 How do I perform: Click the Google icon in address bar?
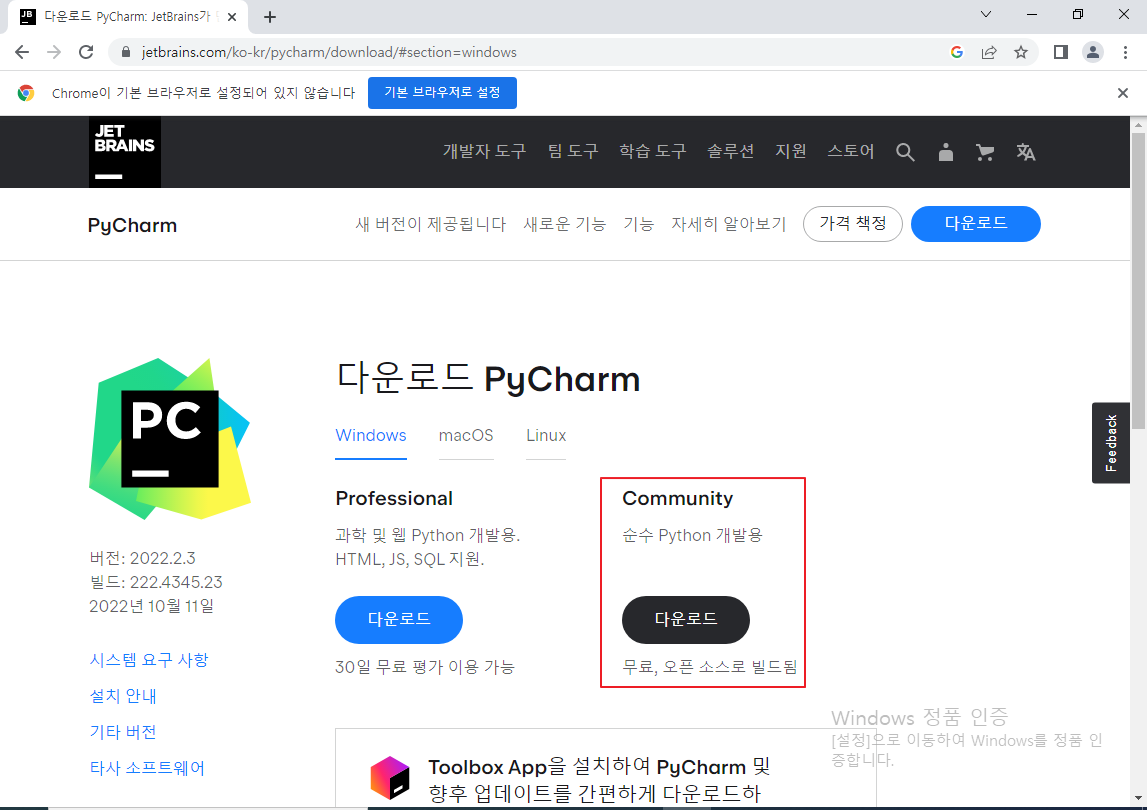(957, 52)
